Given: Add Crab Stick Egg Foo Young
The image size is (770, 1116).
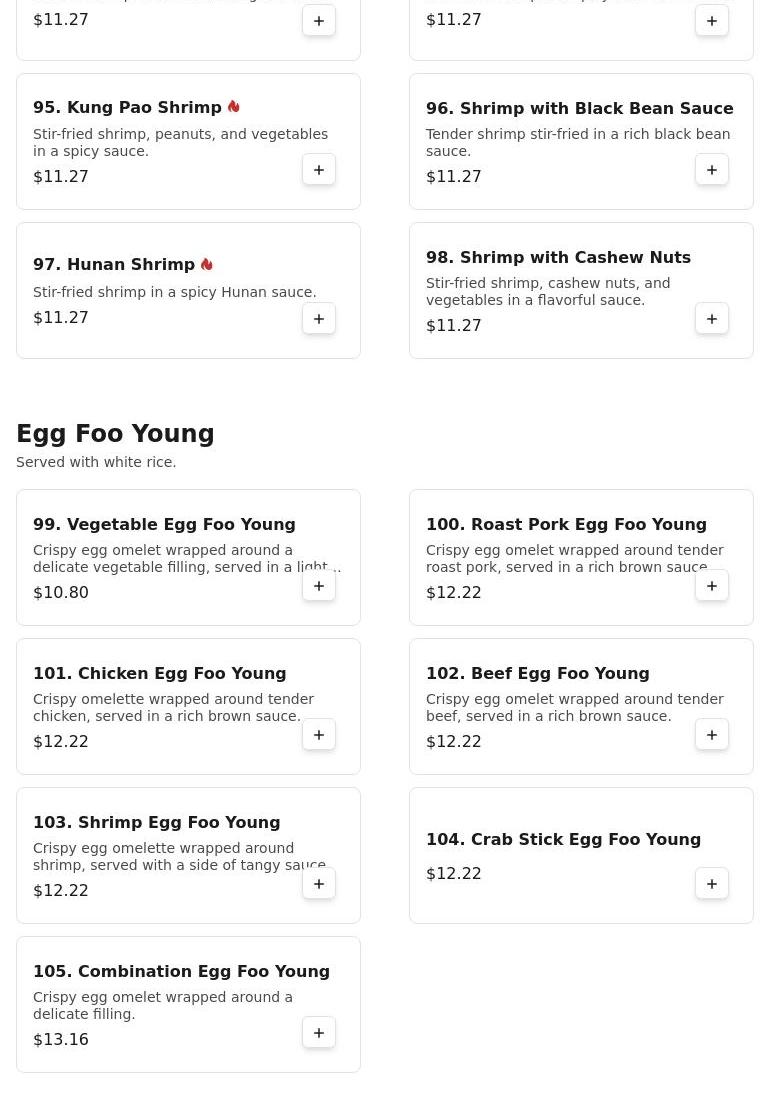Looking at the screenshot, I should 712,884.
